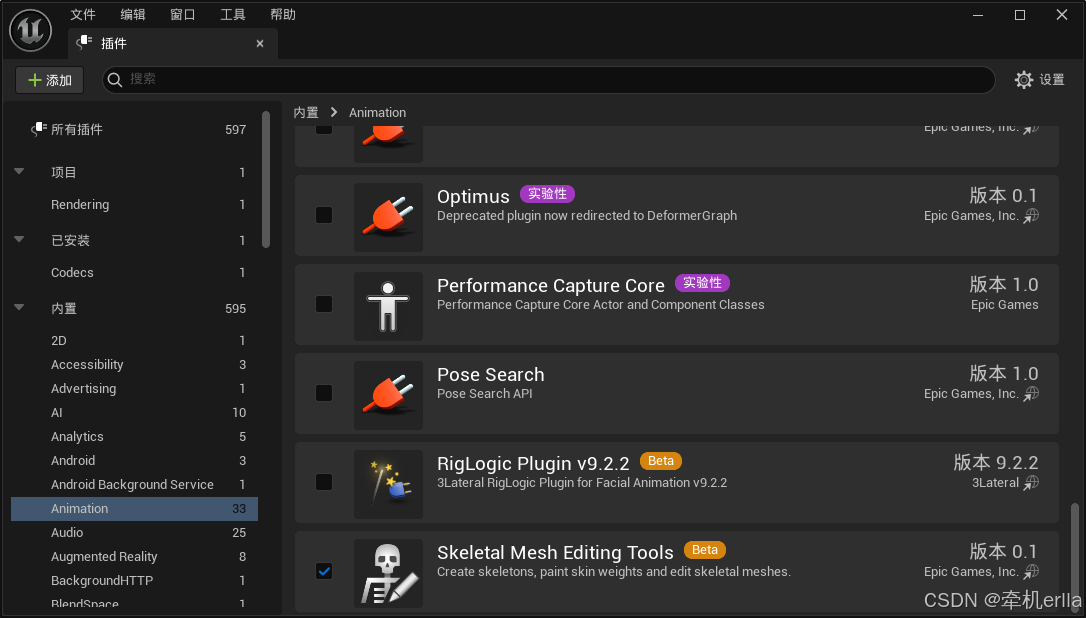The height and width of the screenshot is (618, 1086).
Task: Click the Performance Capture Core figure icon
Action: tap(389, 306)
